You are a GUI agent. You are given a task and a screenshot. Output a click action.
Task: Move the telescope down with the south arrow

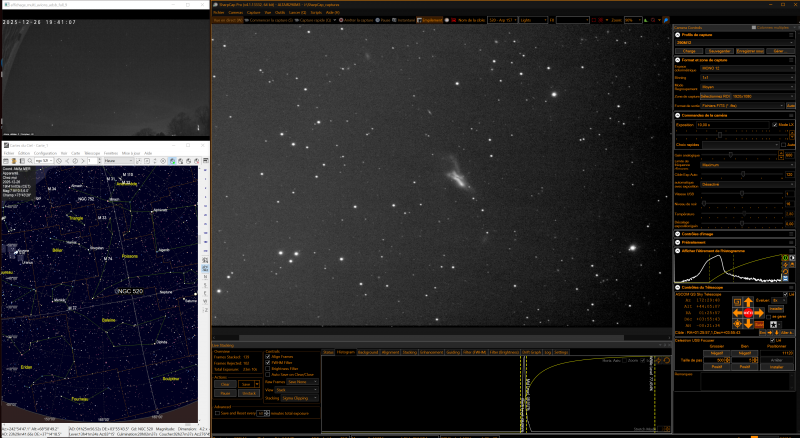[748, 324]
